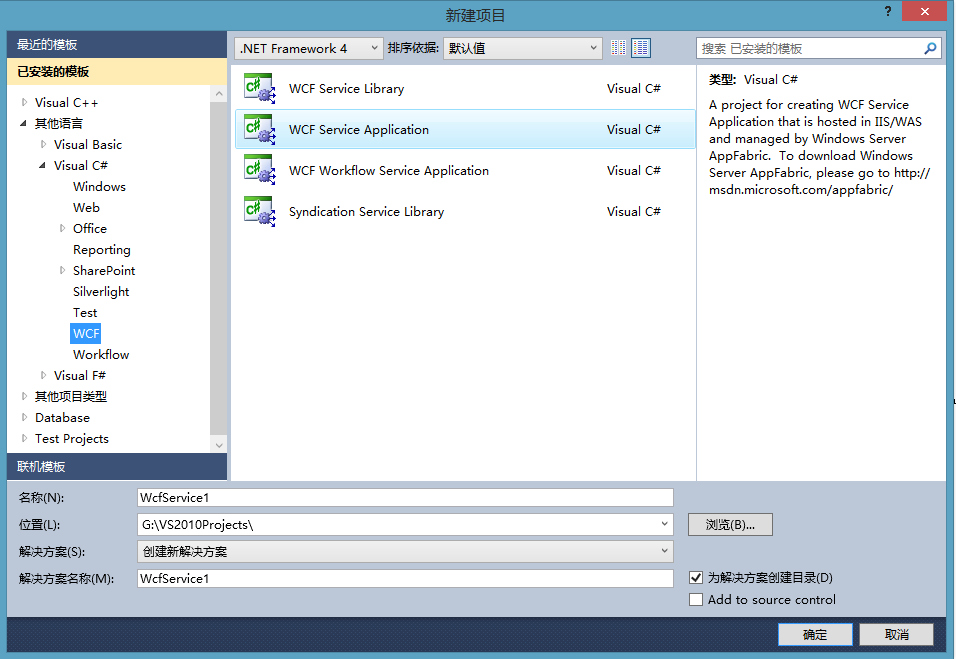Screen dimensions: 956x659
Task: Collapse the Visual C# tree node
Action: (43, 165)
